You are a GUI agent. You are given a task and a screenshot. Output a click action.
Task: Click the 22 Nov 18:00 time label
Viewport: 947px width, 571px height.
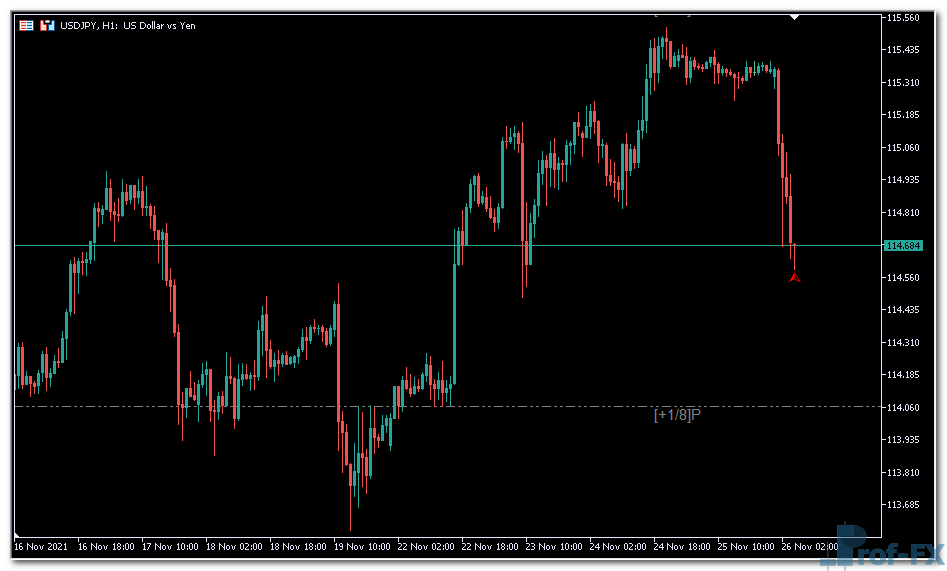(489, 547)
